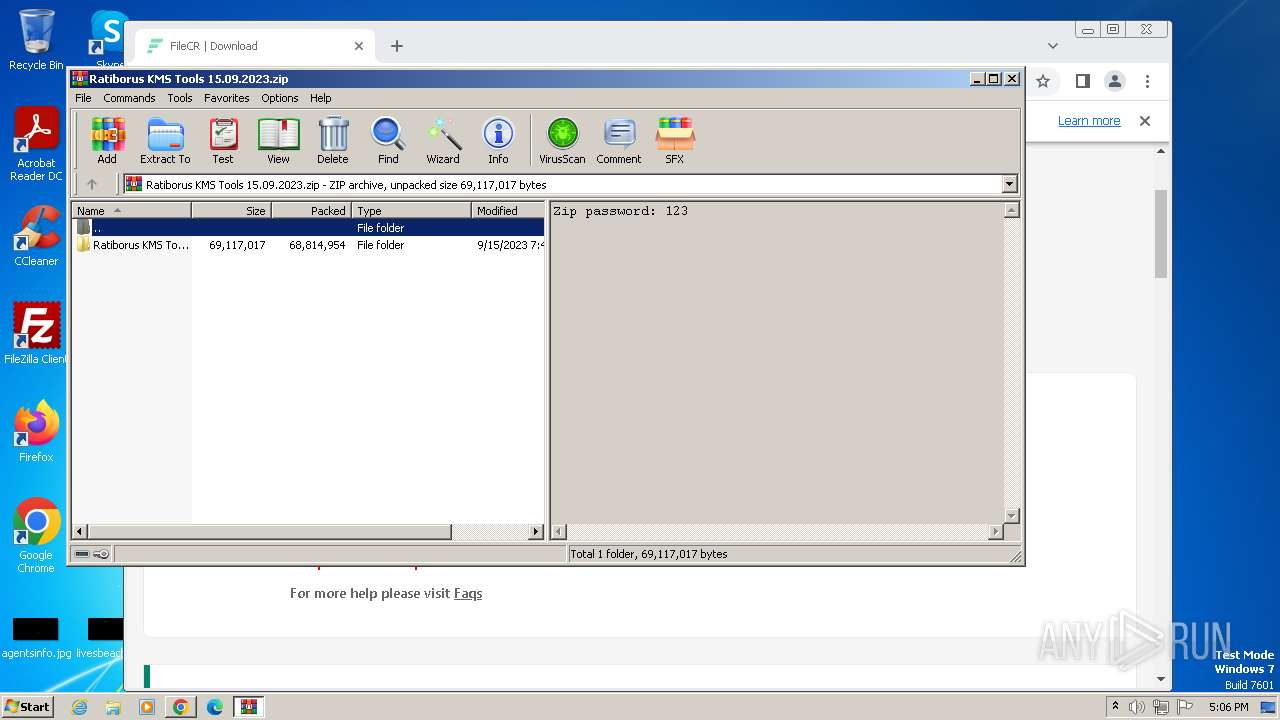Viewport: 1280px width, 720px height.
Task: Click the Extract To toolbar icon
Action: (165, 140)
